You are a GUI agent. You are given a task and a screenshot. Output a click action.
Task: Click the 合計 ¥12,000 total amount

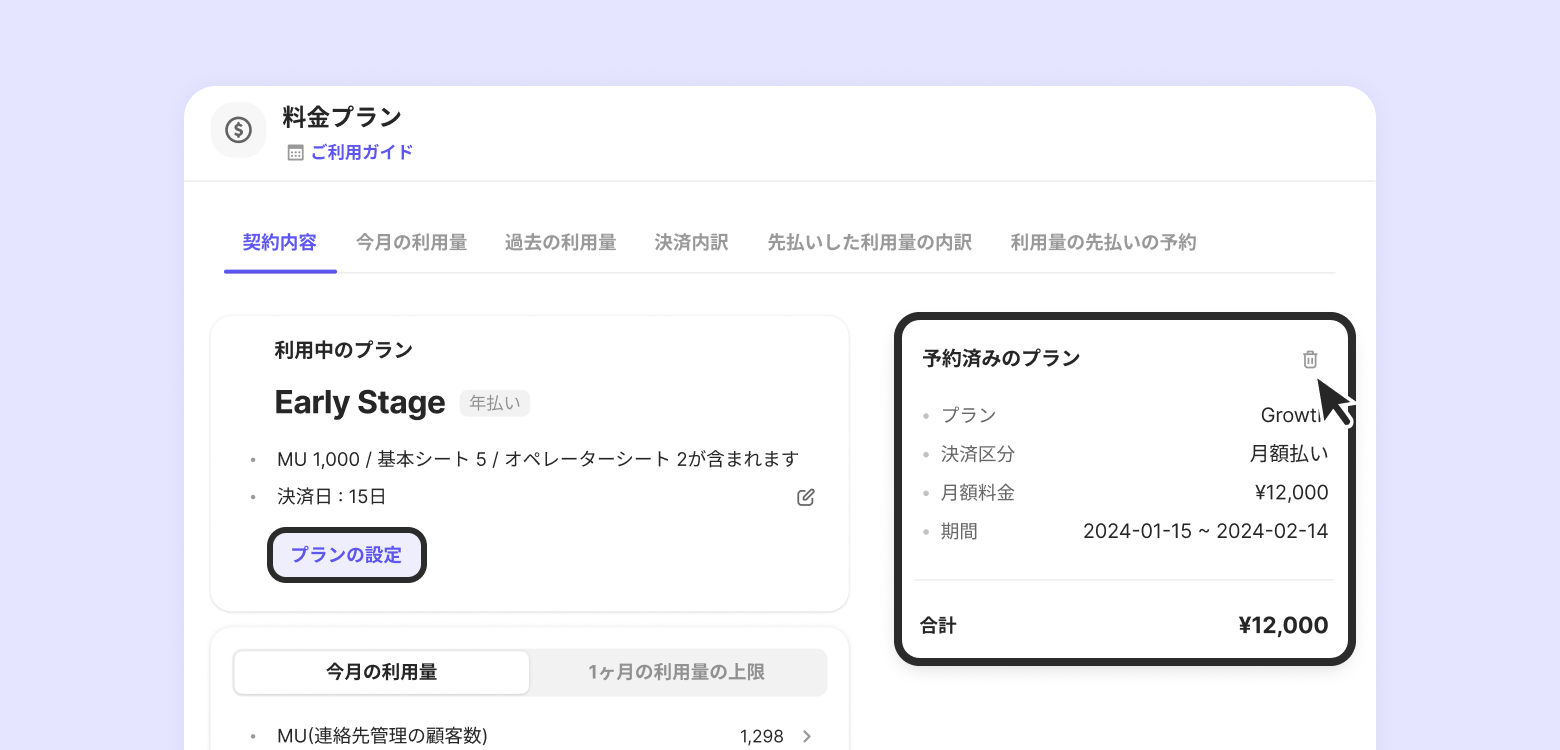click(x=1283, y=626)
